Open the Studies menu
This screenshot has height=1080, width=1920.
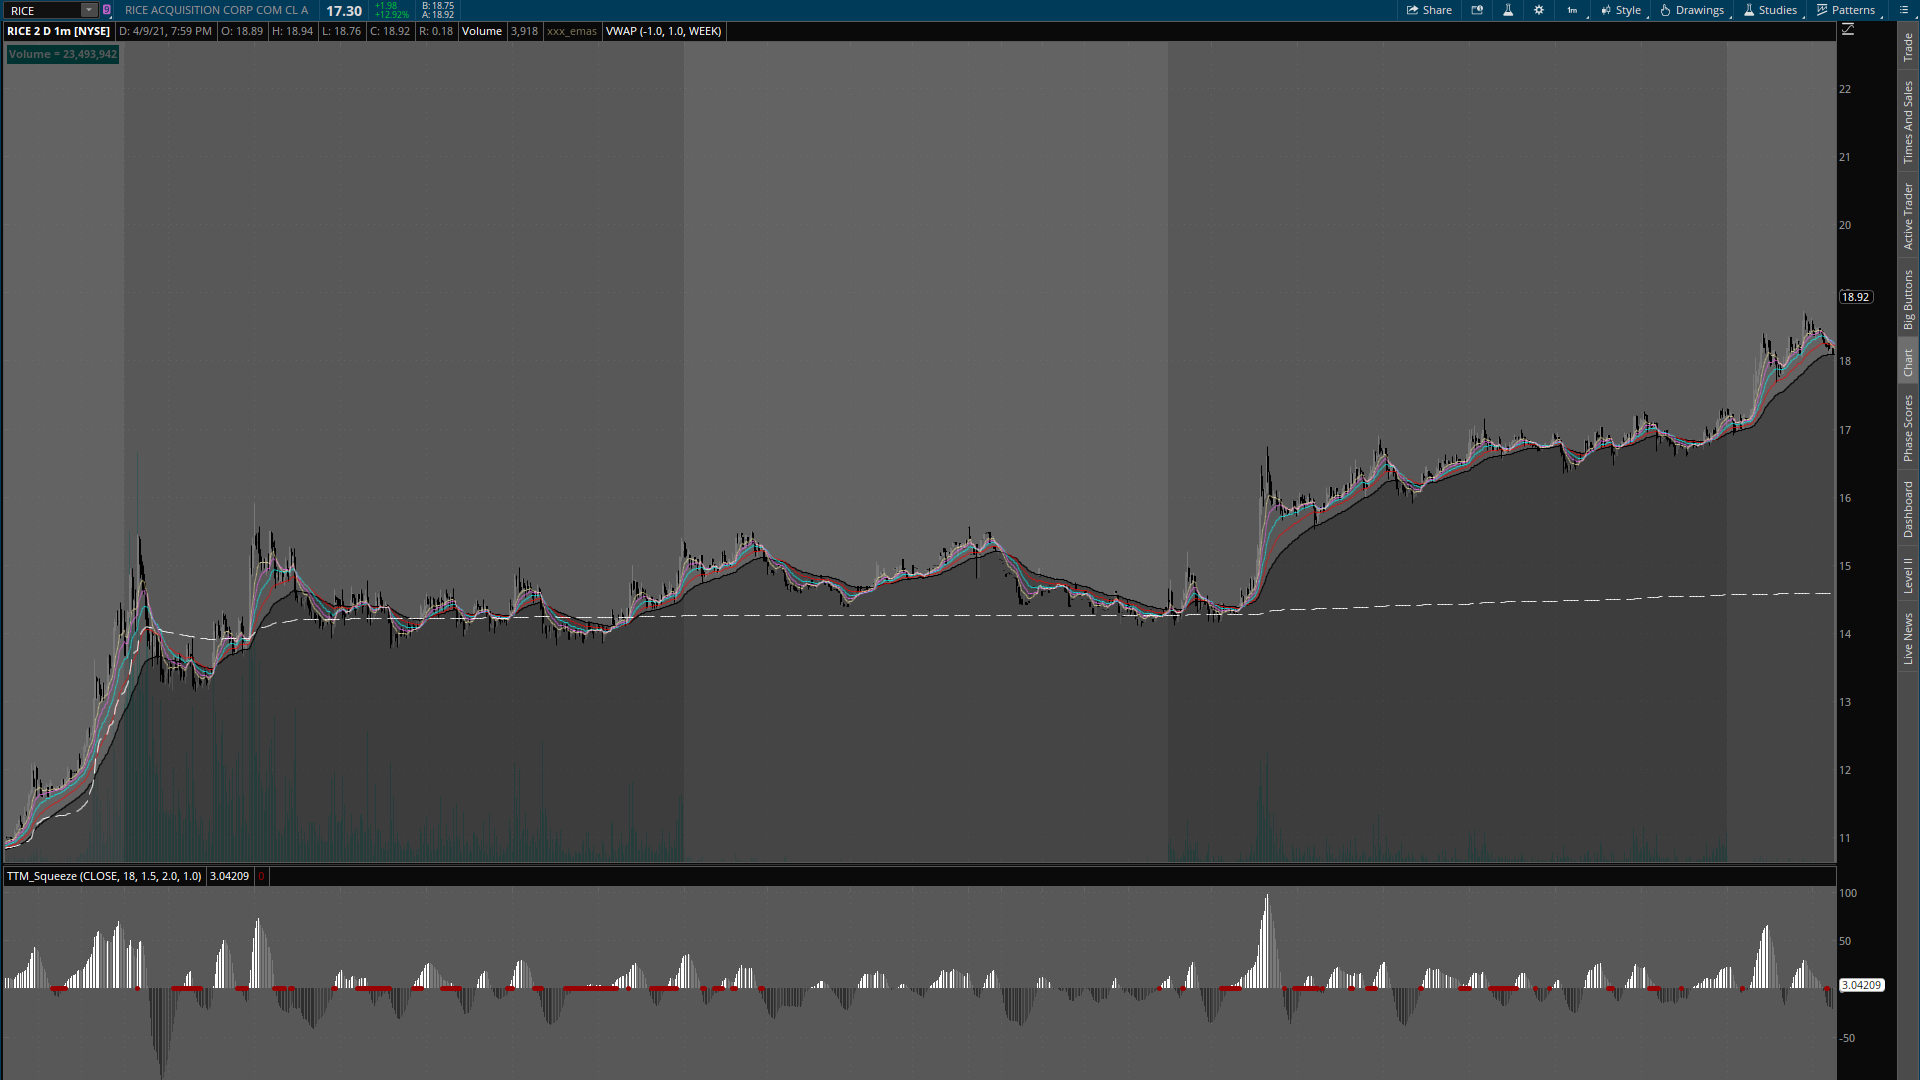pyautogui.click(x=1770, y=10)
